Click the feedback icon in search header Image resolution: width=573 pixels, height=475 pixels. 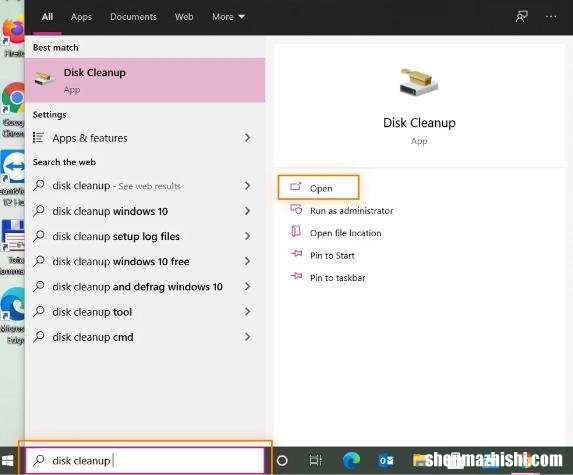point(521,16)
